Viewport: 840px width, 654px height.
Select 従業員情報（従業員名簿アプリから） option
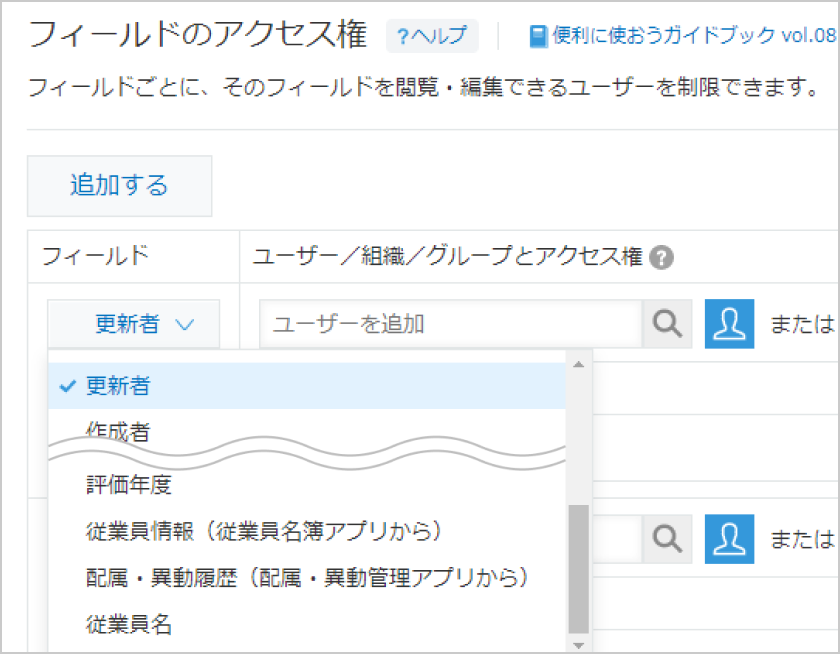pyautogui.click(x=306, y=531)
